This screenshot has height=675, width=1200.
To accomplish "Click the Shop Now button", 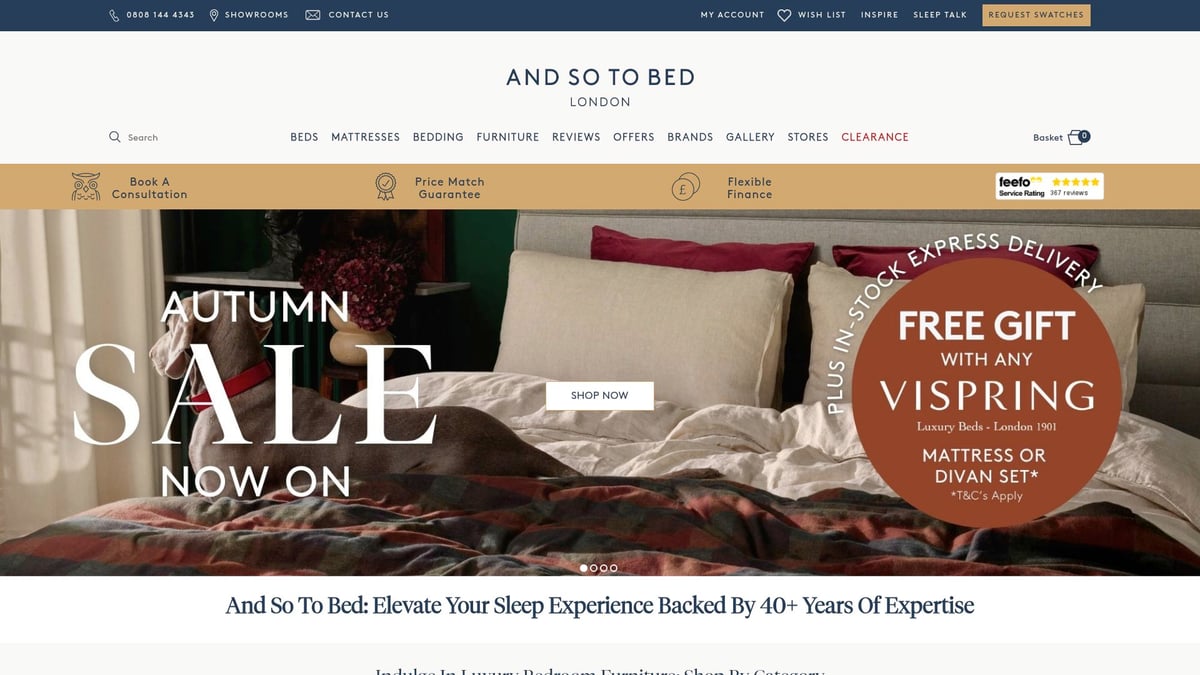I will click(600, 396).
